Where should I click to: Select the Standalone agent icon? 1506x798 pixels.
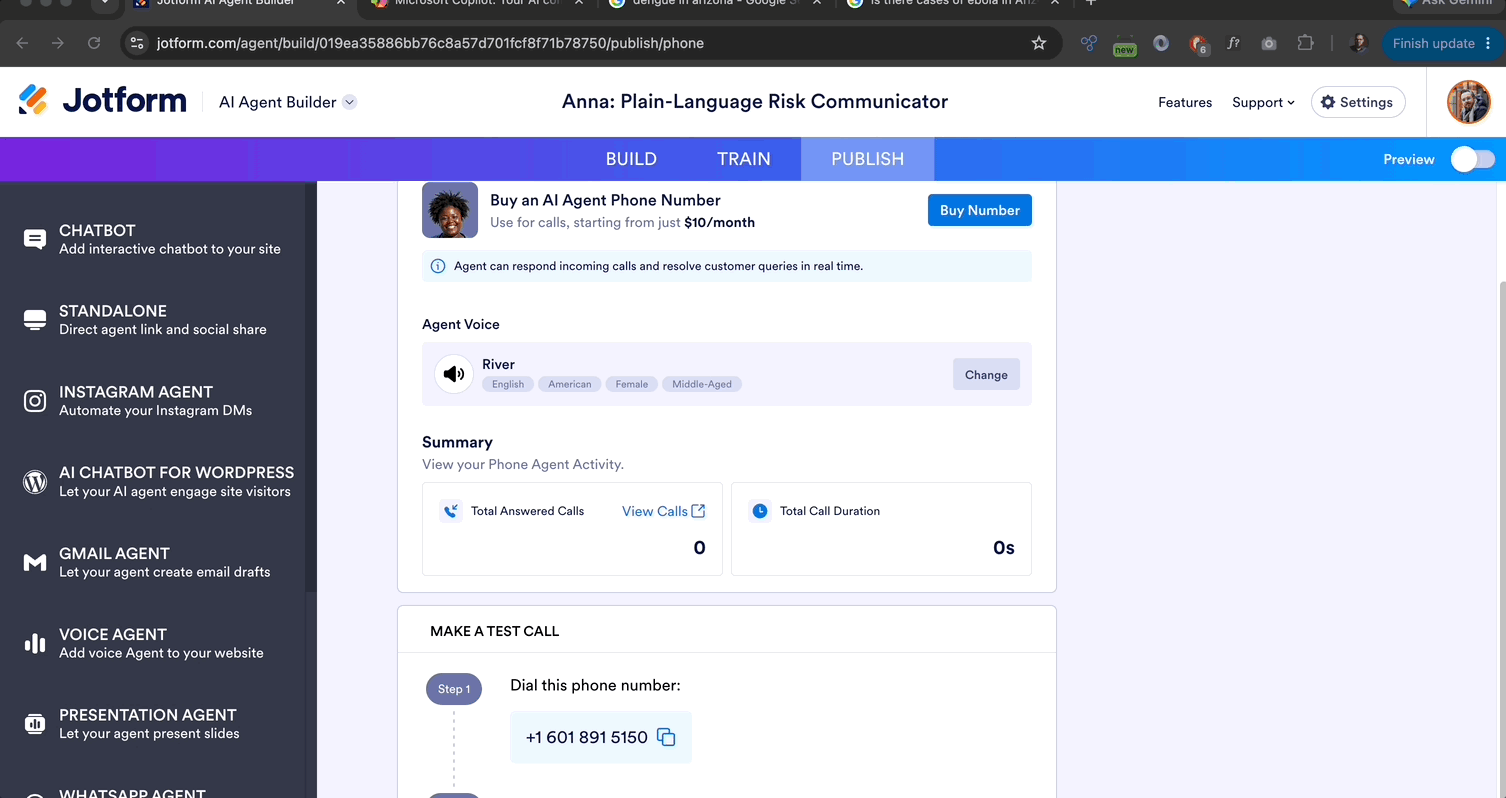point(35,320)
